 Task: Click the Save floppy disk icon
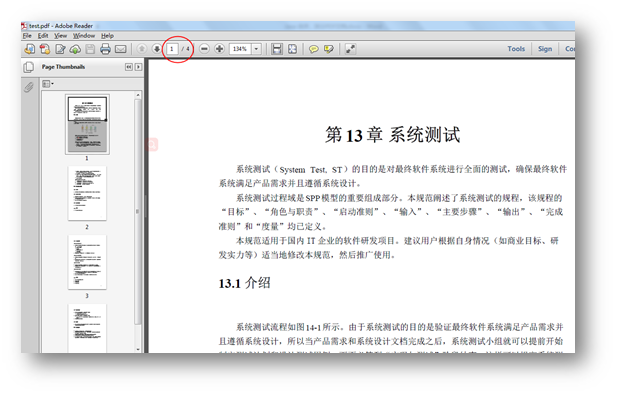tap(91, 49)
